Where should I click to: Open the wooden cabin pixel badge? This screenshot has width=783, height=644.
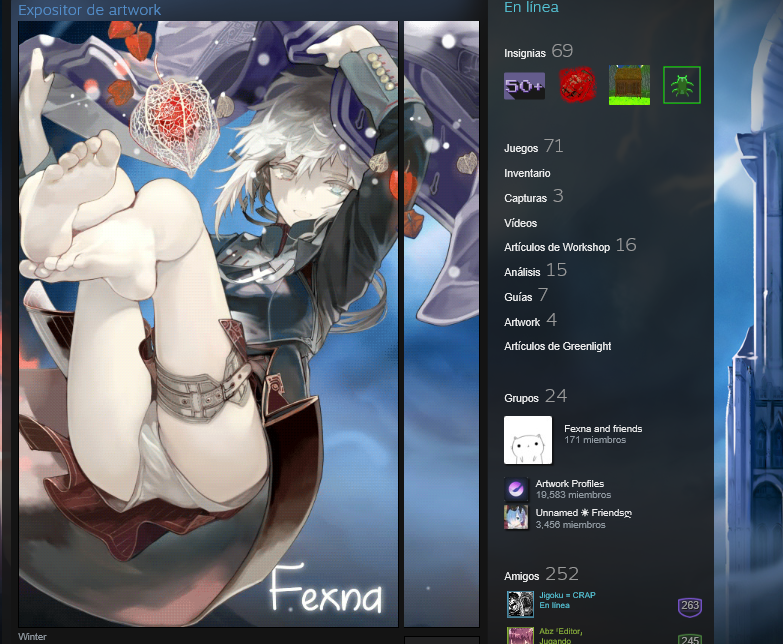(x=629, y=85)
